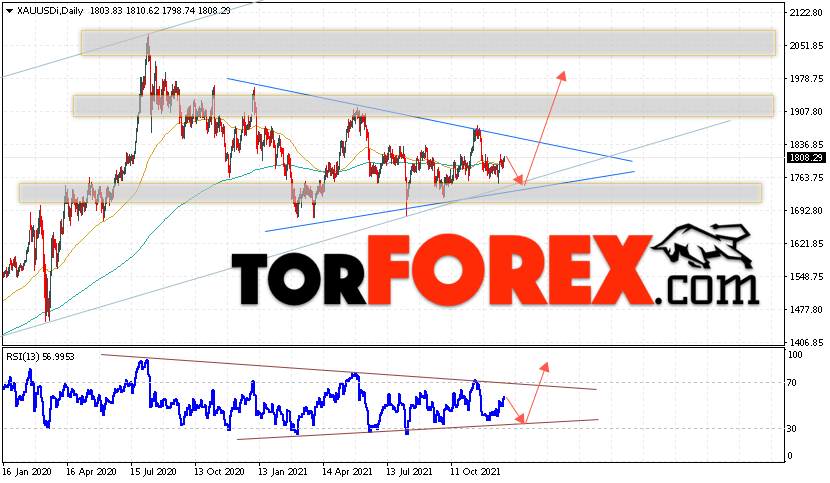This screenshot has height=483, width=830.
Task: Click the 16 Apr 2020 date label
Action: tap(91, 472)
